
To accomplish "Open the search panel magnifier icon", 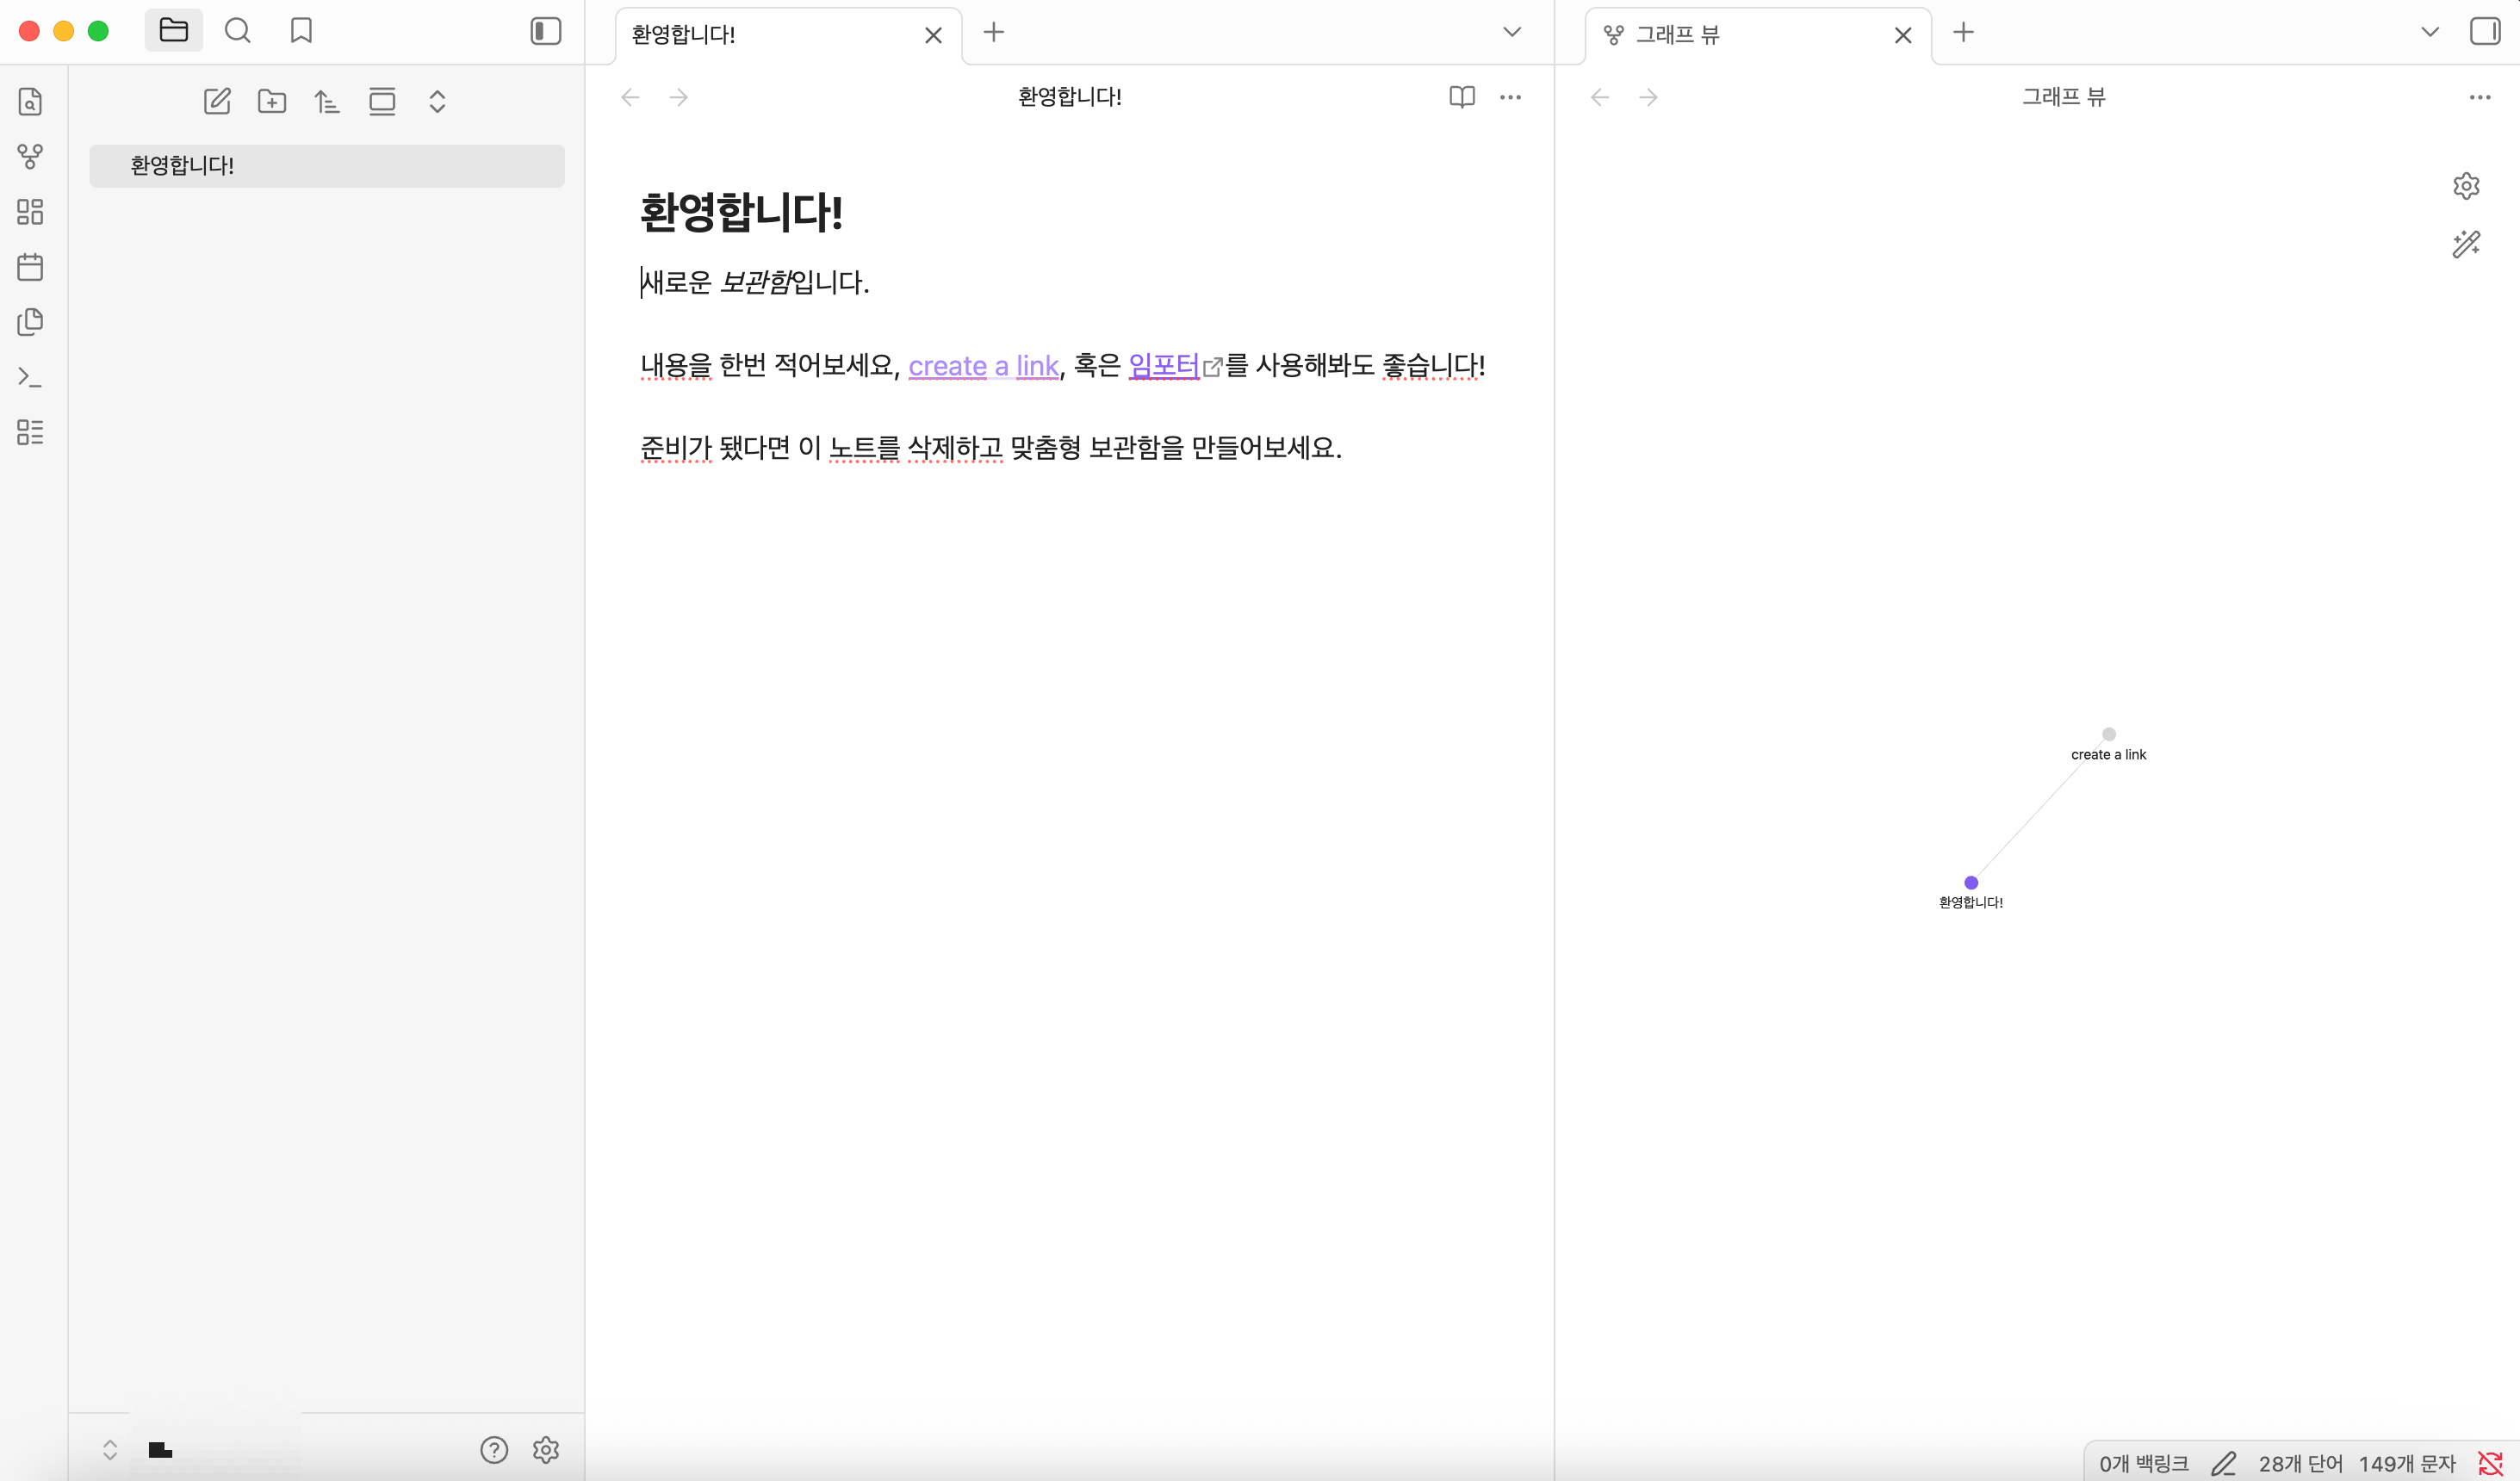I will pyautogui.click(x=238, y=31).
